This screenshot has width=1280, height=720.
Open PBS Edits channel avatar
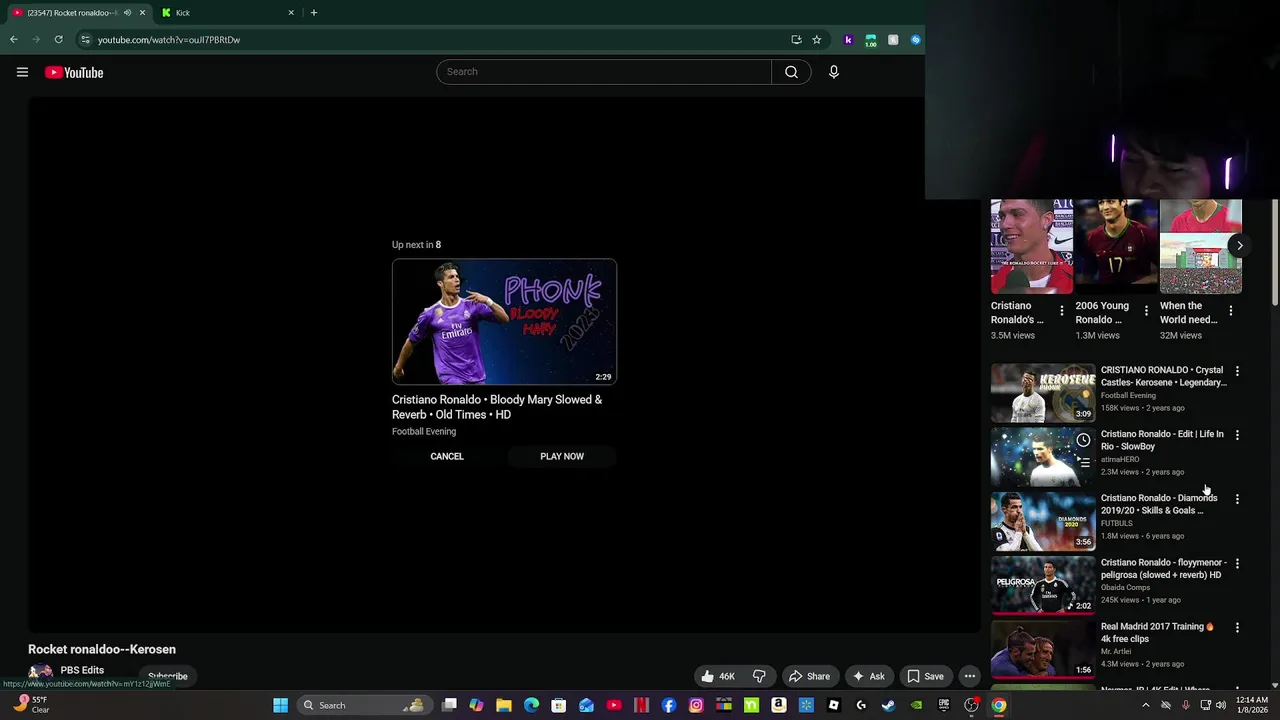[x=40, y=672]
